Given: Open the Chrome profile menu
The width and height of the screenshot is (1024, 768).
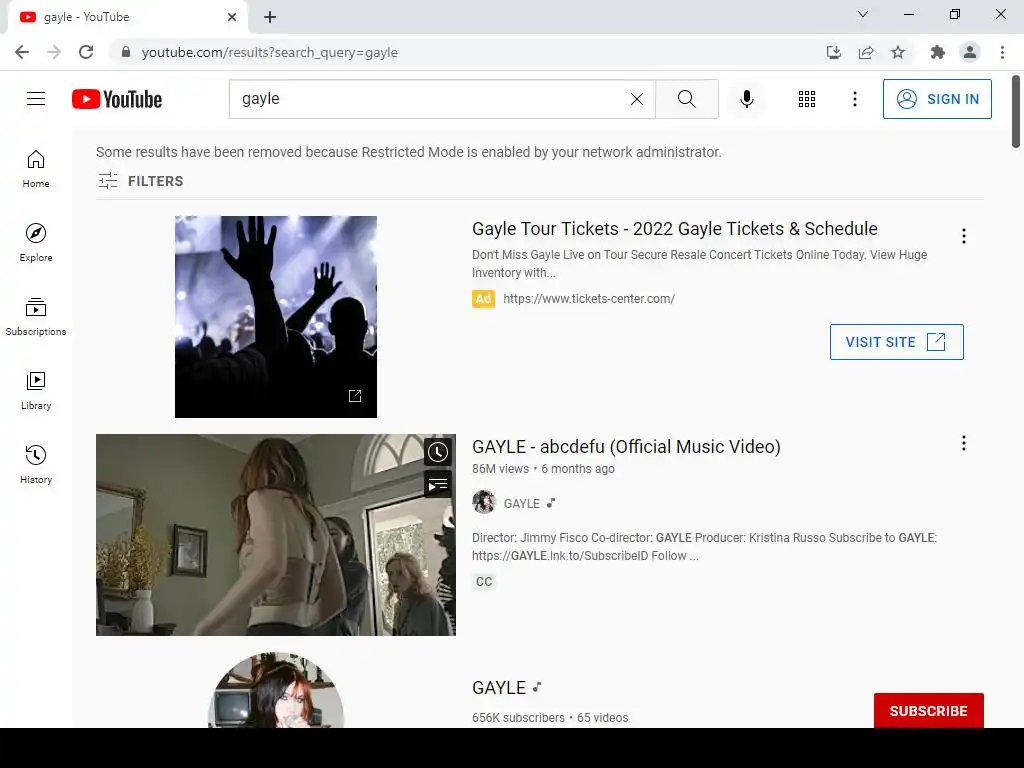Looking at the screenshot, I should (970, 52).
